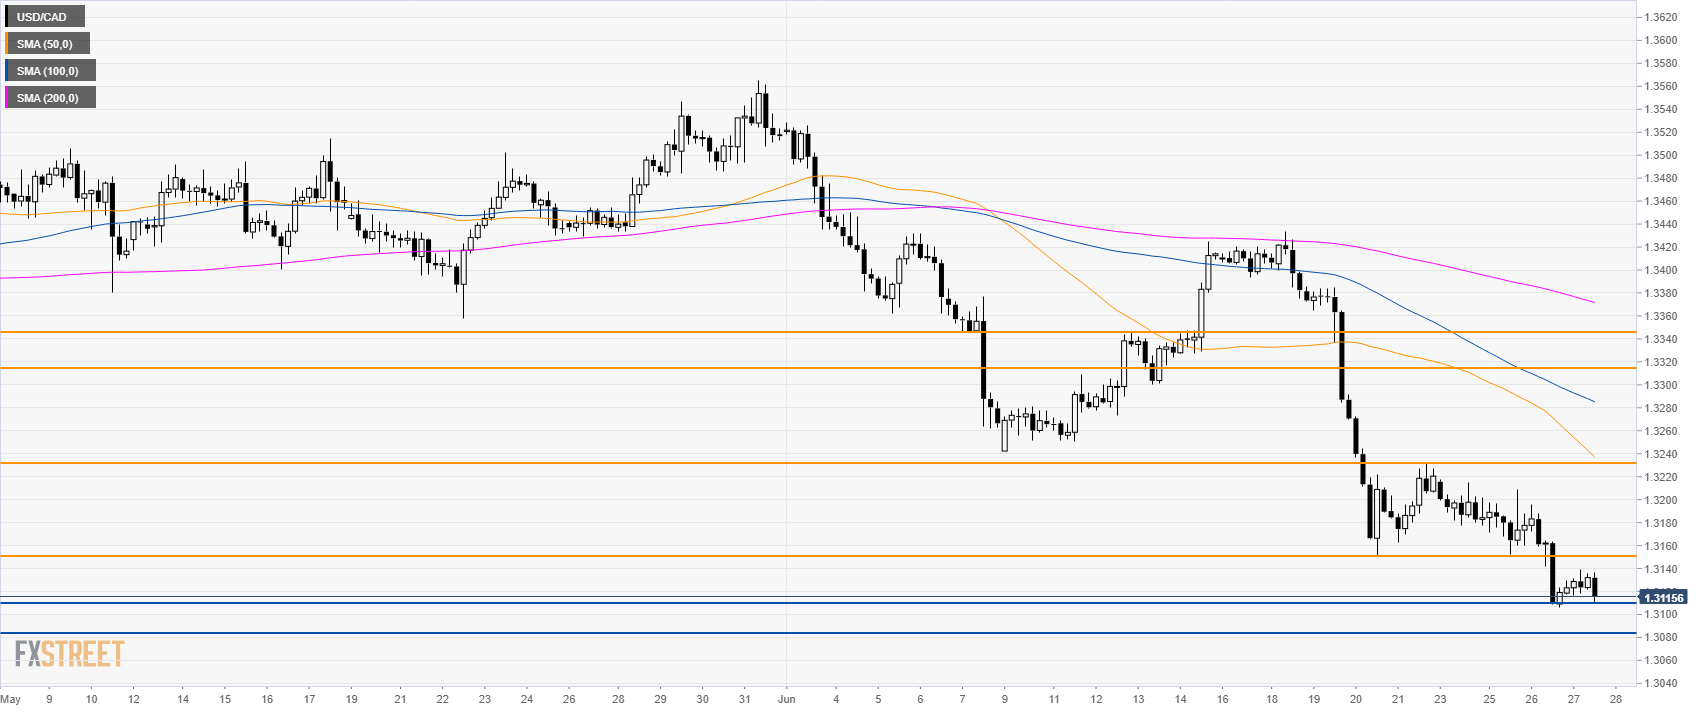Click the orange SMA 50 color marker
Viewport: 1707px width, 712px height.
click(x=6, y=44)
